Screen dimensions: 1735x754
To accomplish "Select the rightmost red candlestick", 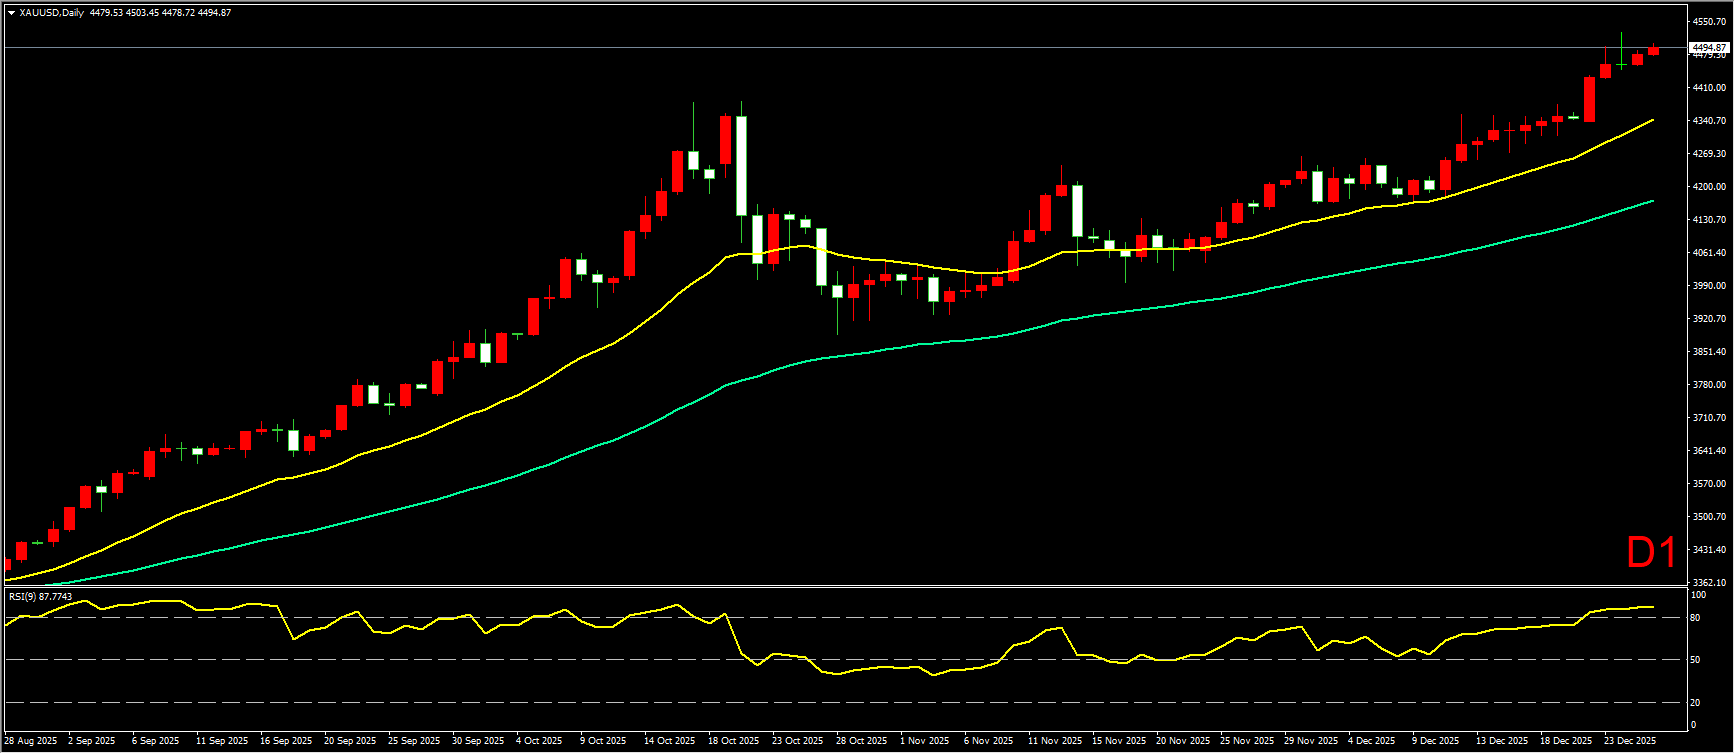I will (1653, 51).
